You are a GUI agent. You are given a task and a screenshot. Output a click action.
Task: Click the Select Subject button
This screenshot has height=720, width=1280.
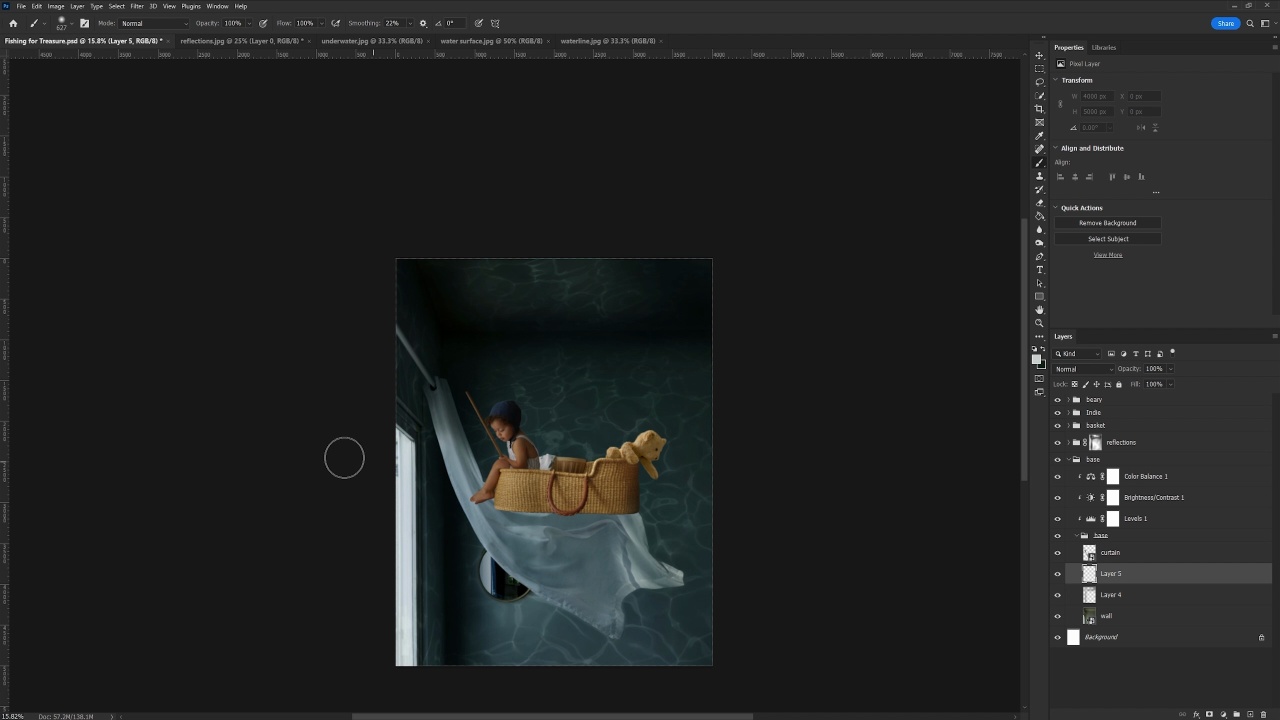[1107, 239]
